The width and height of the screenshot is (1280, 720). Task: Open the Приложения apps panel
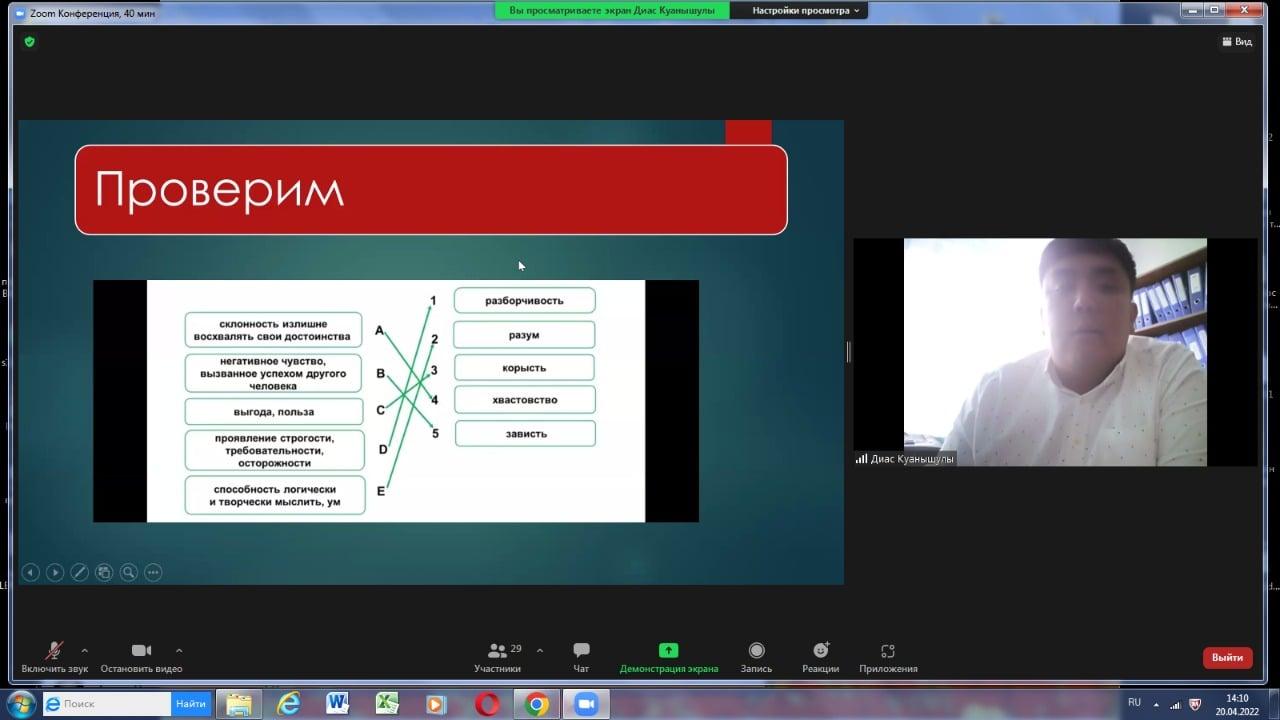pos(887,656)
